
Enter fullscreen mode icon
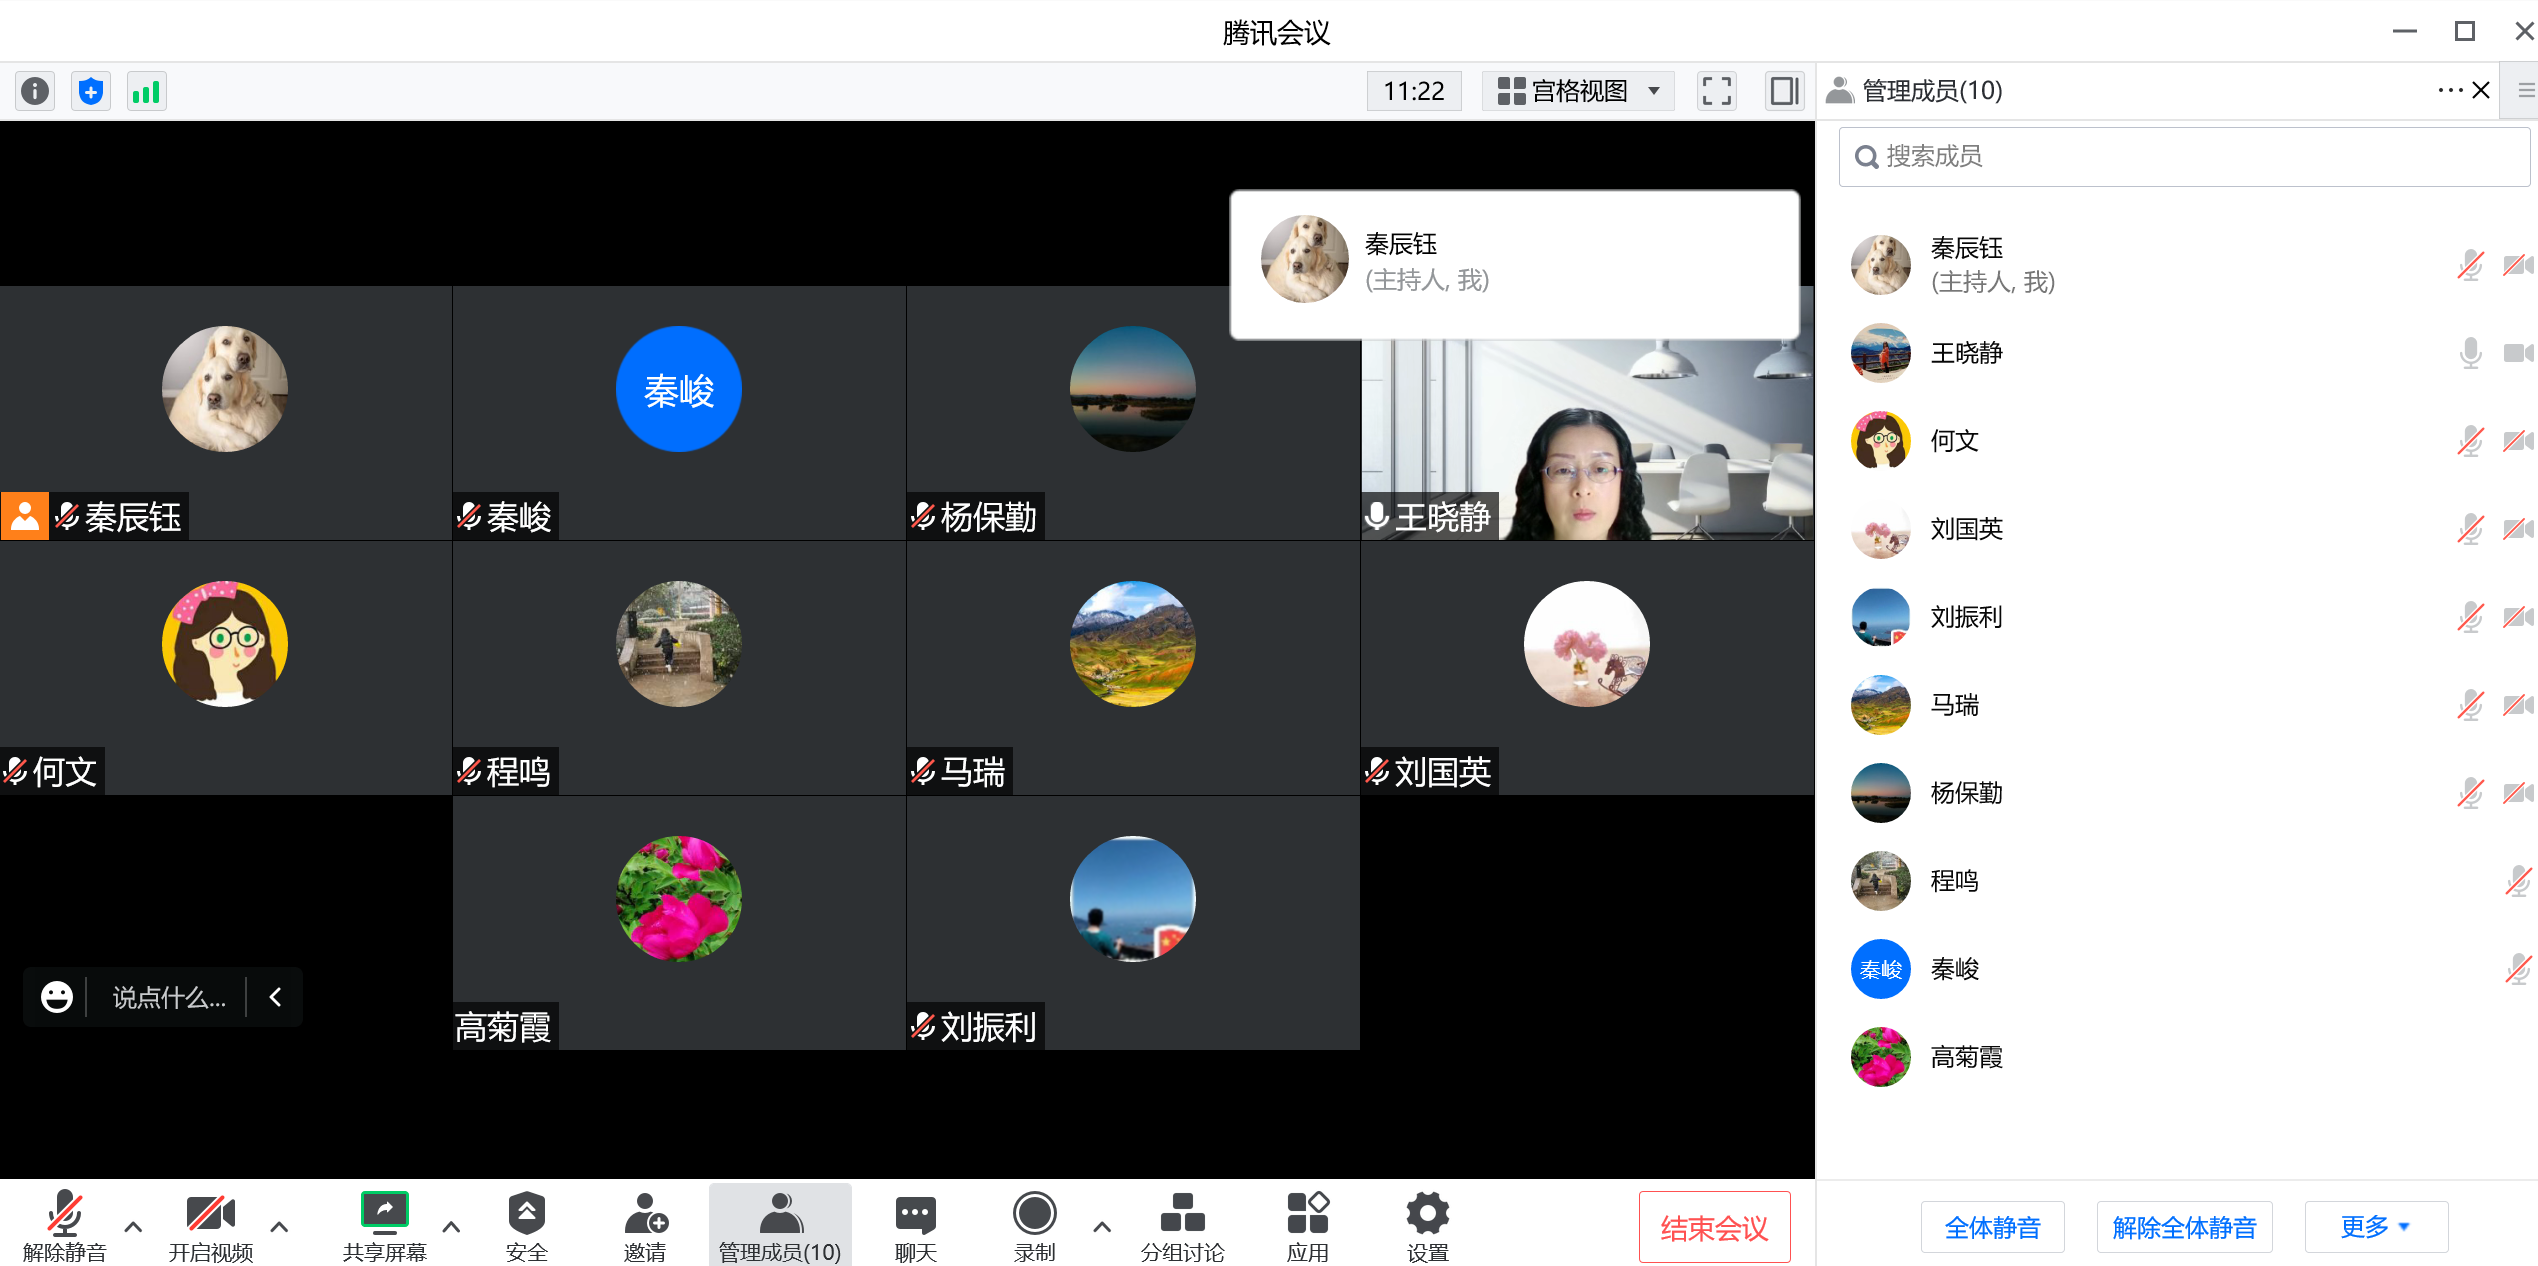[1716, 91]
